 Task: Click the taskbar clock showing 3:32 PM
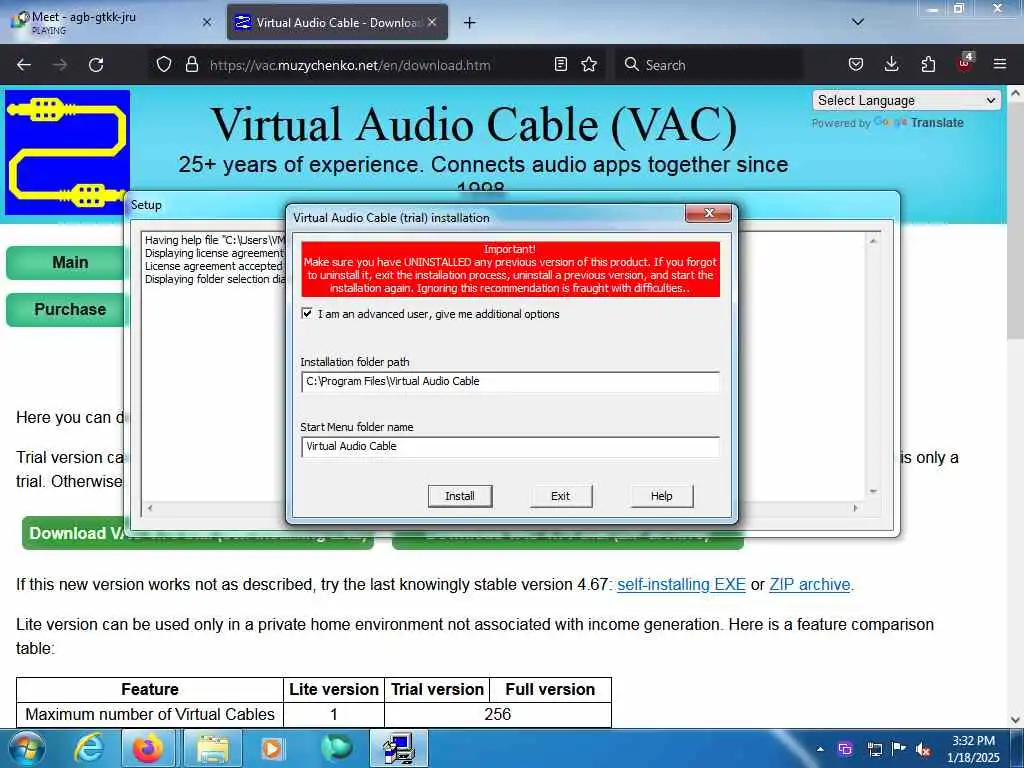(973, 749)
